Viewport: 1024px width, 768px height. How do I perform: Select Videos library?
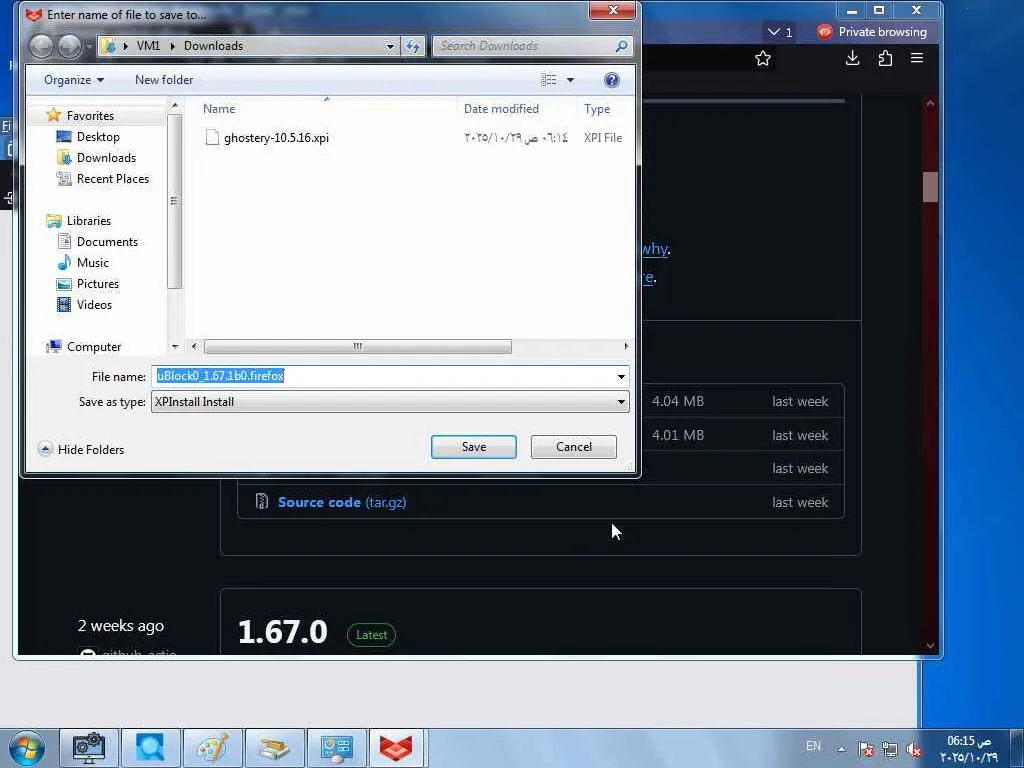click(x=94, y=304)
